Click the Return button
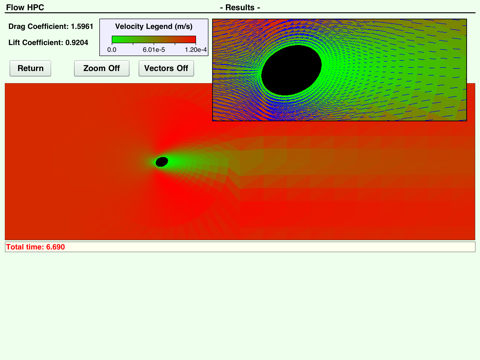480x360 pixels. click(30, 68)
